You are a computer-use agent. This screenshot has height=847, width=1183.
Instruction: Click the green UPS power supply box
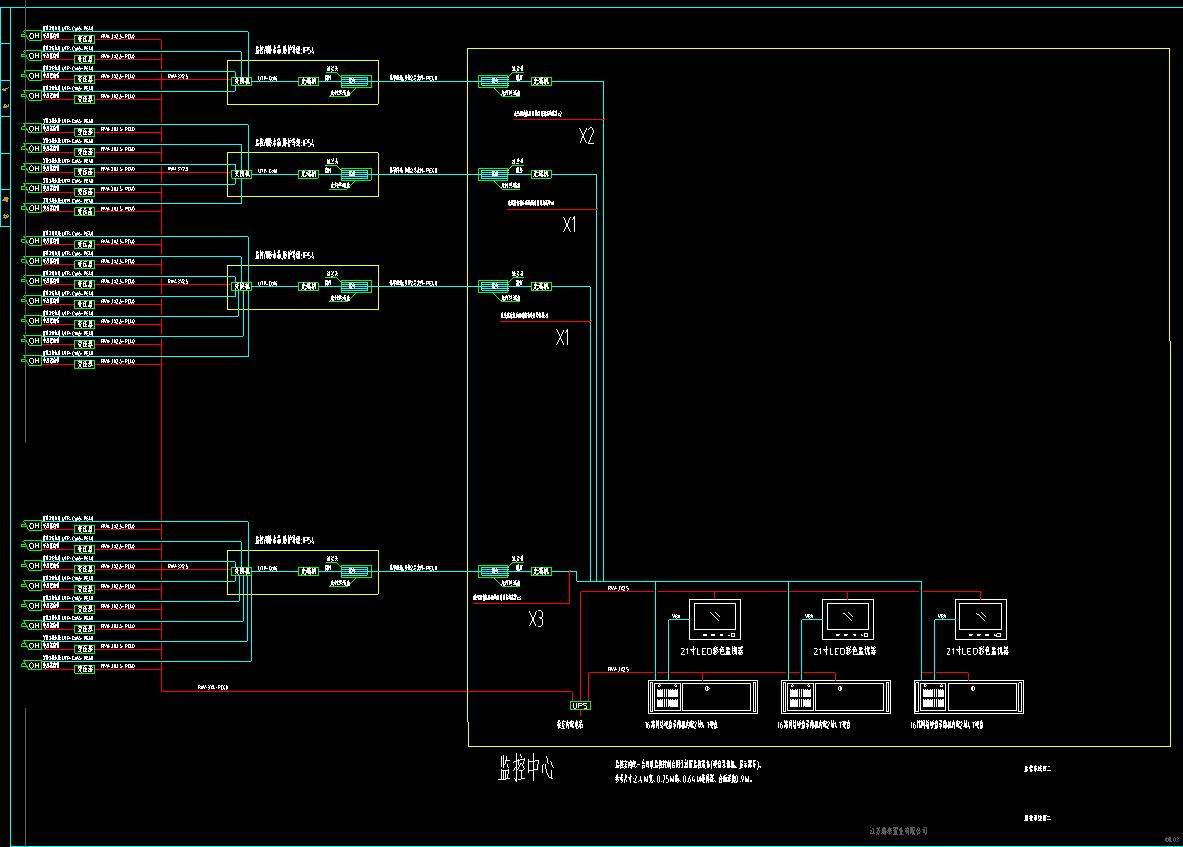pyautogui.click(x=580, y=705)
